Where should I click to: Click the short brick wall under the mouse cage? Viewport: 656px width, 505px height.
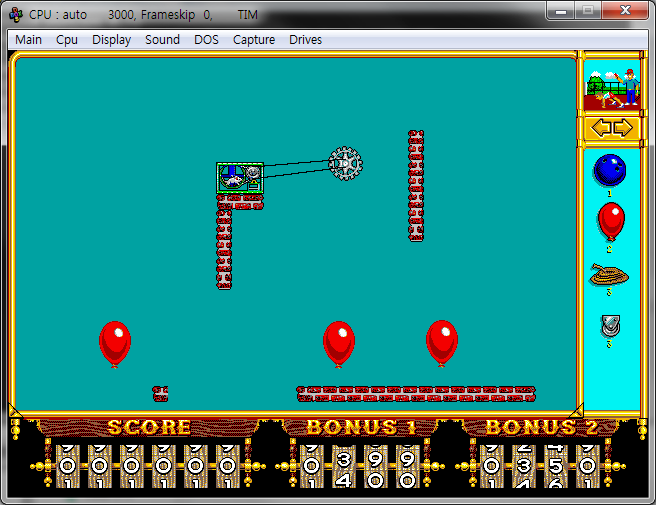click(240, 202)
